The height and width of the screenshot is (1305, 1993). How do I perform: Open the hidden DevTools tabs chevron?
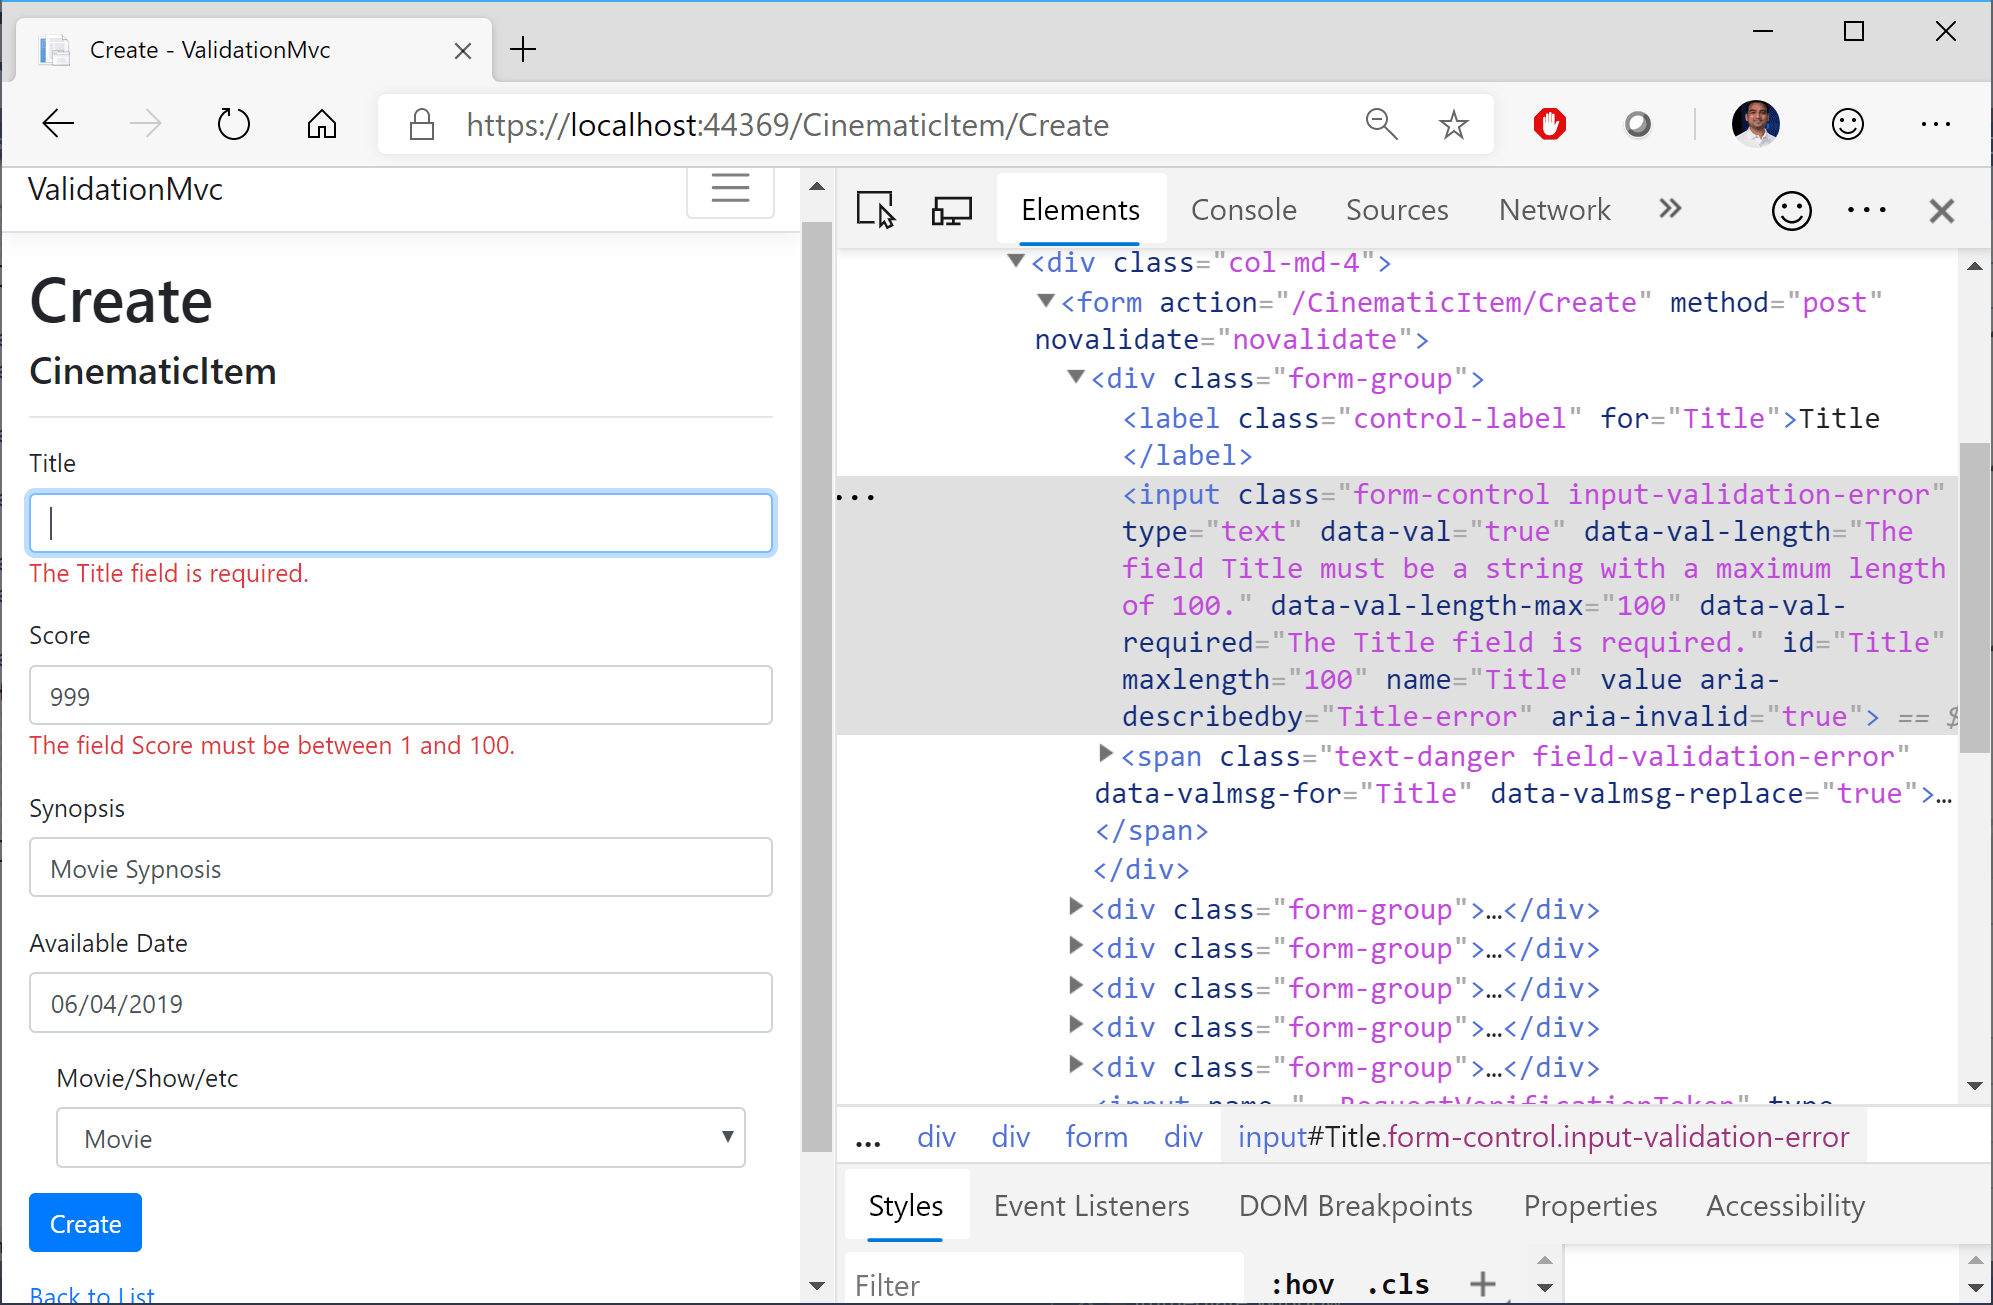pyautogui.click(x=1669, y=209)
